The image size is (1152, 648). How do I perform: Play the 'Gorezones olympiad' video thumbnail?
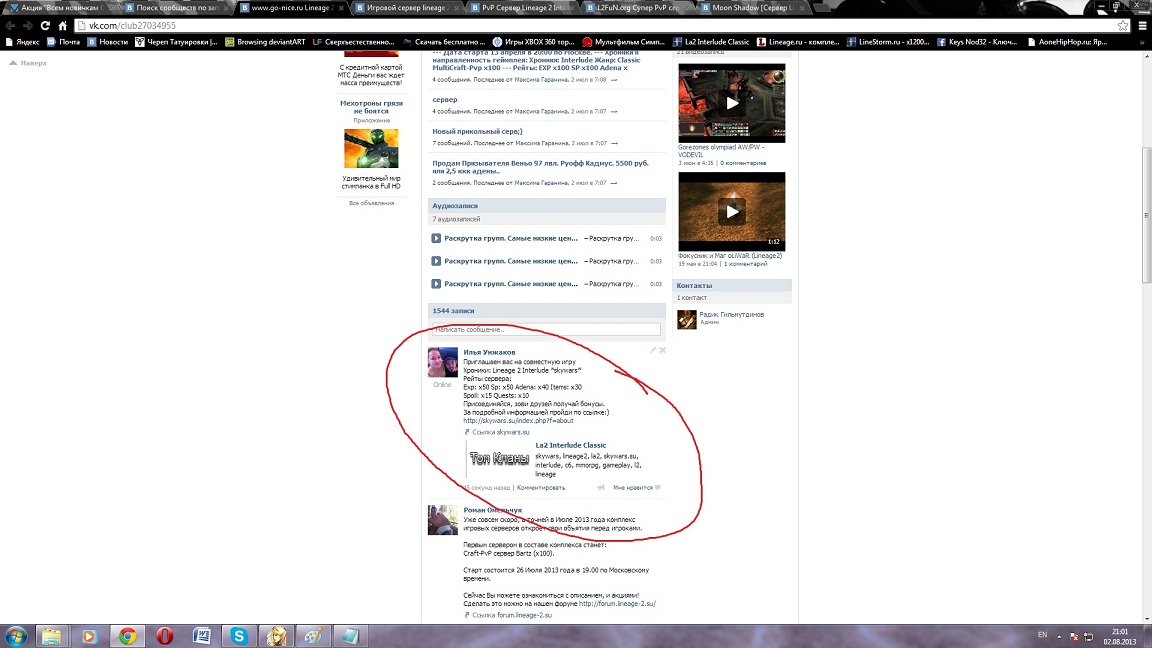tap(732, 103)
